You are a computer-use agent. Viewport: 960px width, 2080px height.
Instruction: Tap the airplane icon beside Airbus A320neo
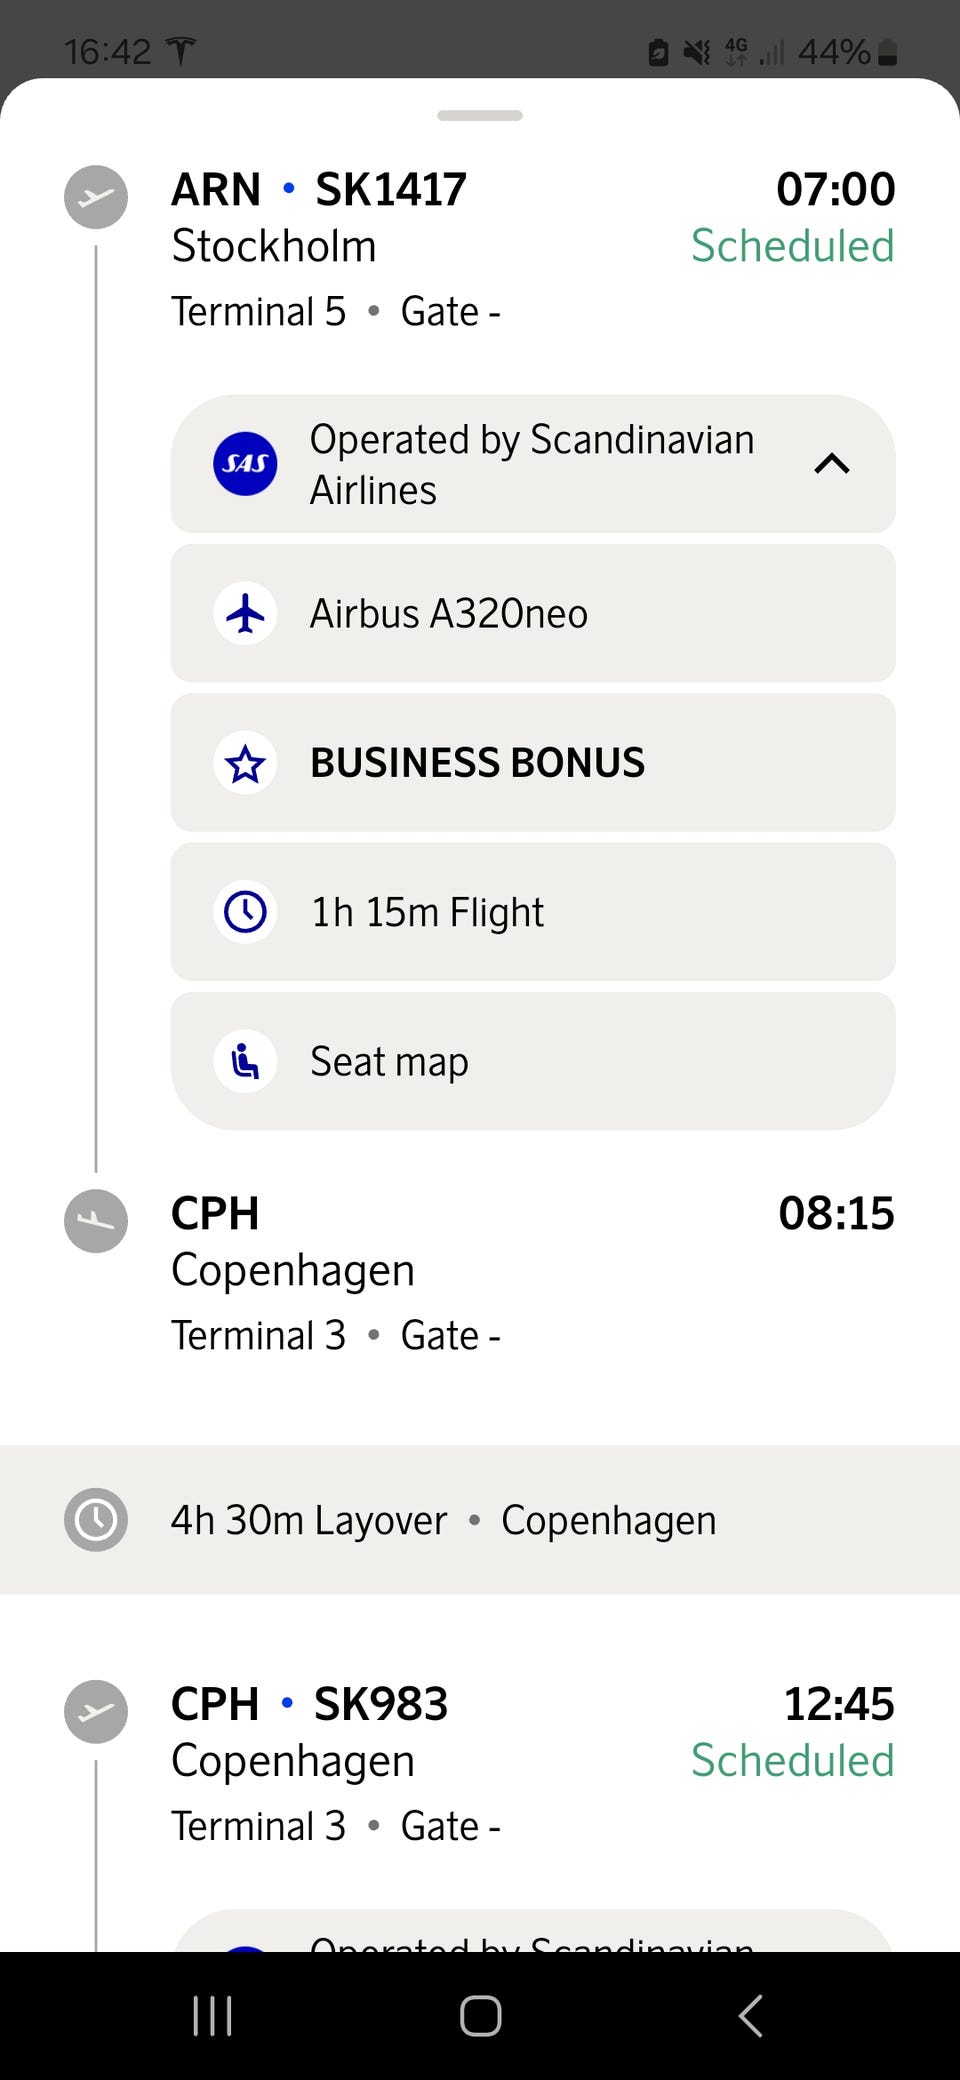point(245,613)
